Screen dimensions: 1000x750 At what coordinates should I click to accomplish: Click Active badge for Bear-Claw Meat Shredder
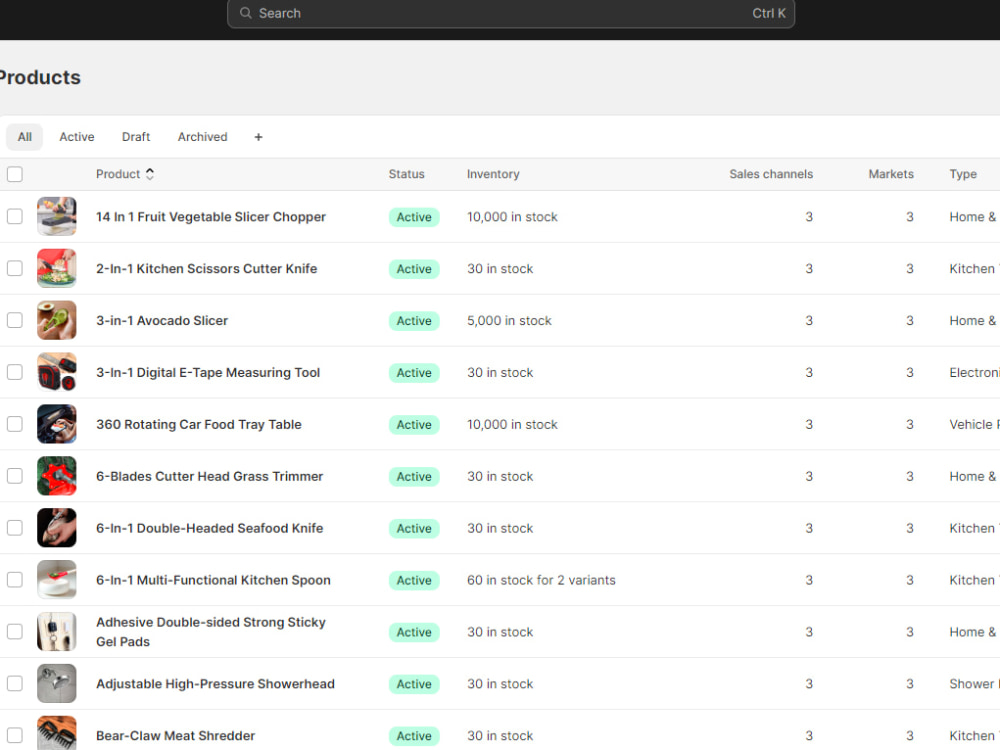[x=414, y=736]
